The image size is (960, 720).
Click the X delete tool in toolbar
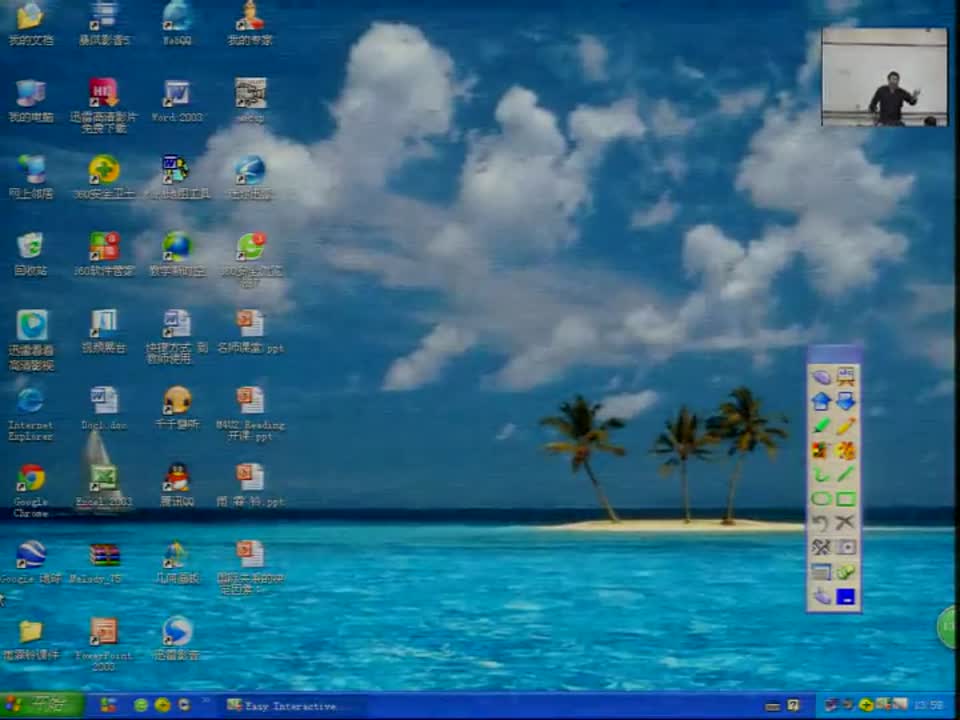846,523
